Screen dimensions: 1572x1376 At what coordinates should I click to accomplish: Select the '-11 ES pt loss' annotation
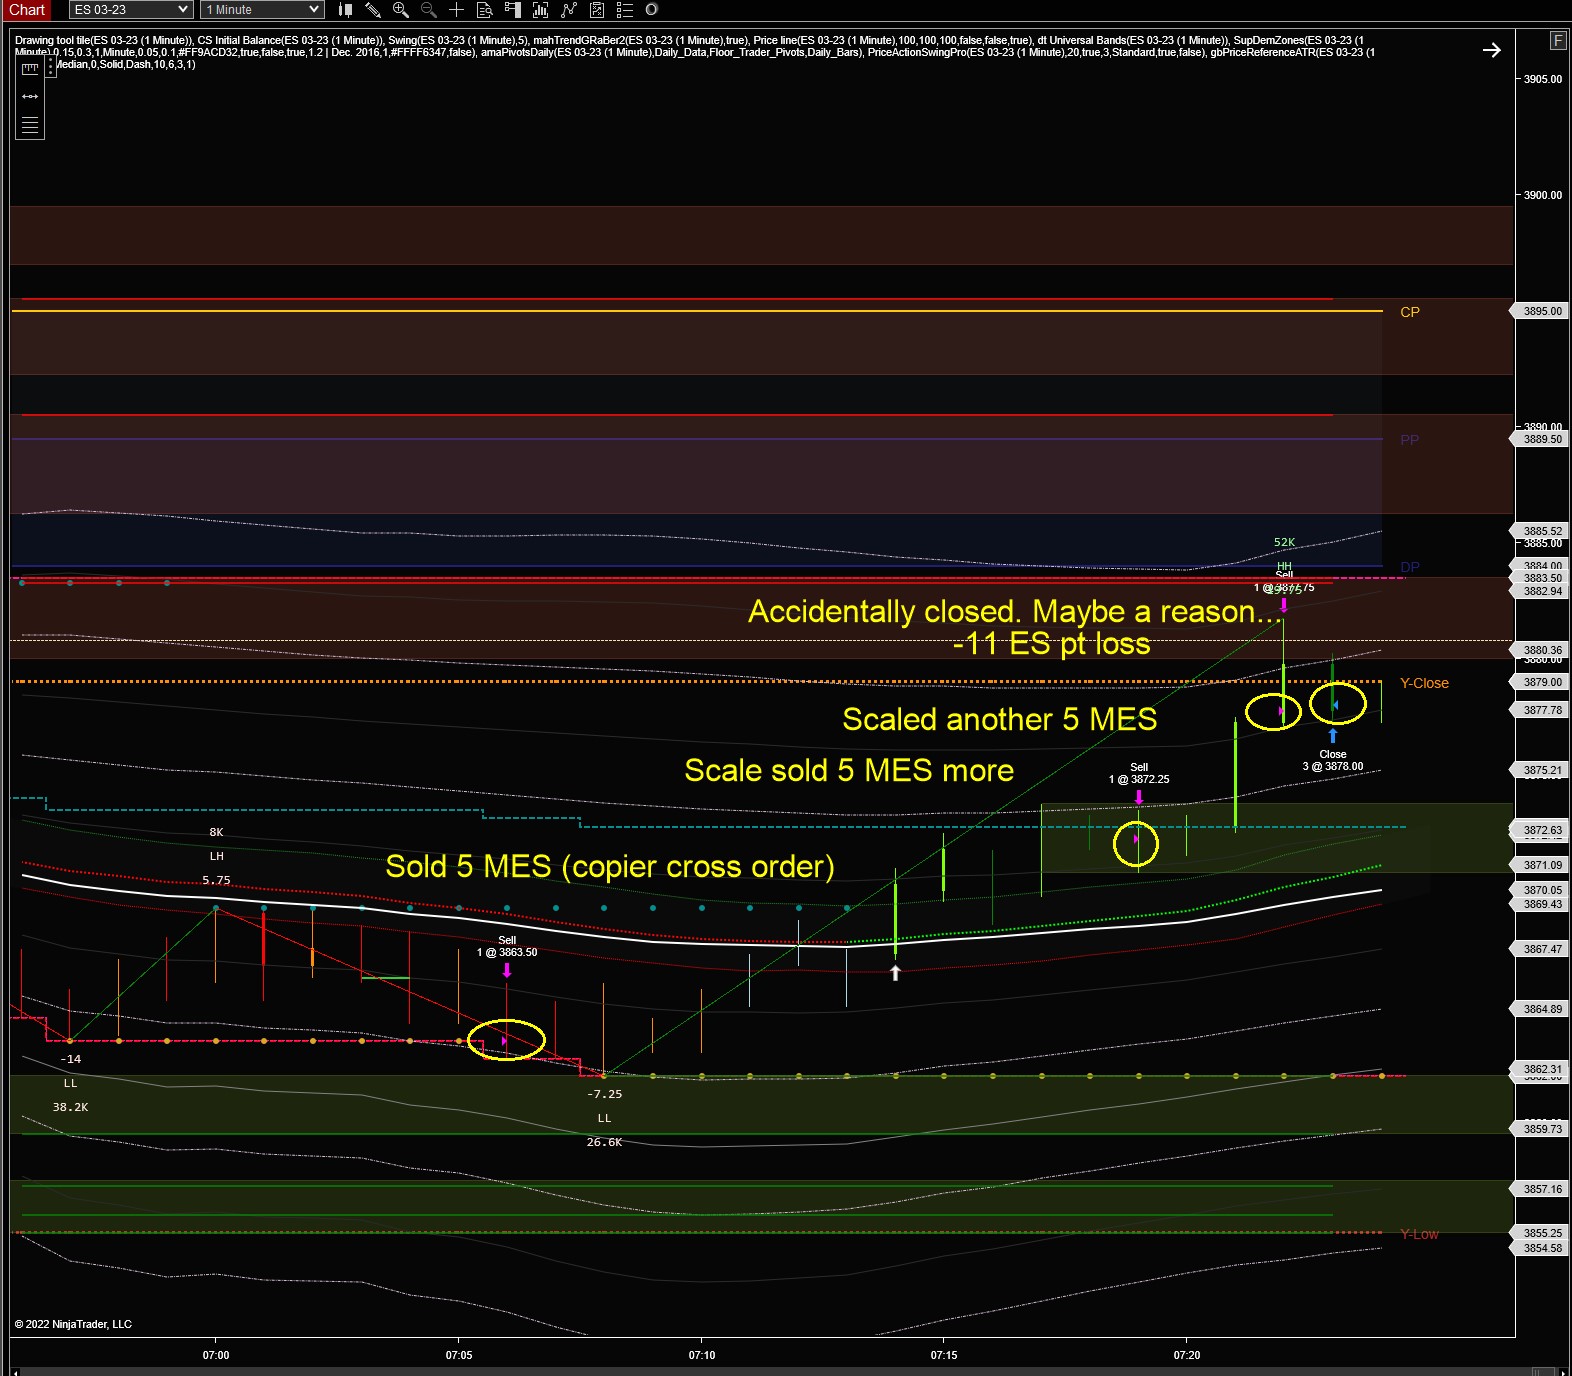click(x=1051, y=643)
